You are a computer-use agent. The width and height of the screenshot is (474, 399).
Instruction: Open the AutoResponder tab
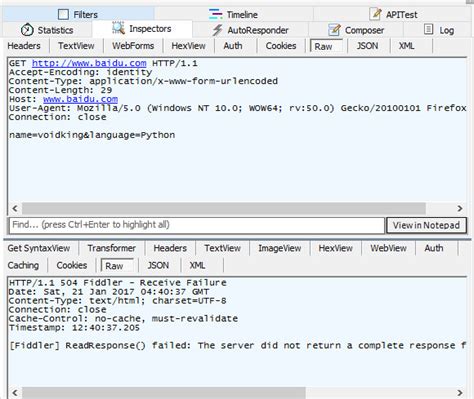(x=251, y=30)
